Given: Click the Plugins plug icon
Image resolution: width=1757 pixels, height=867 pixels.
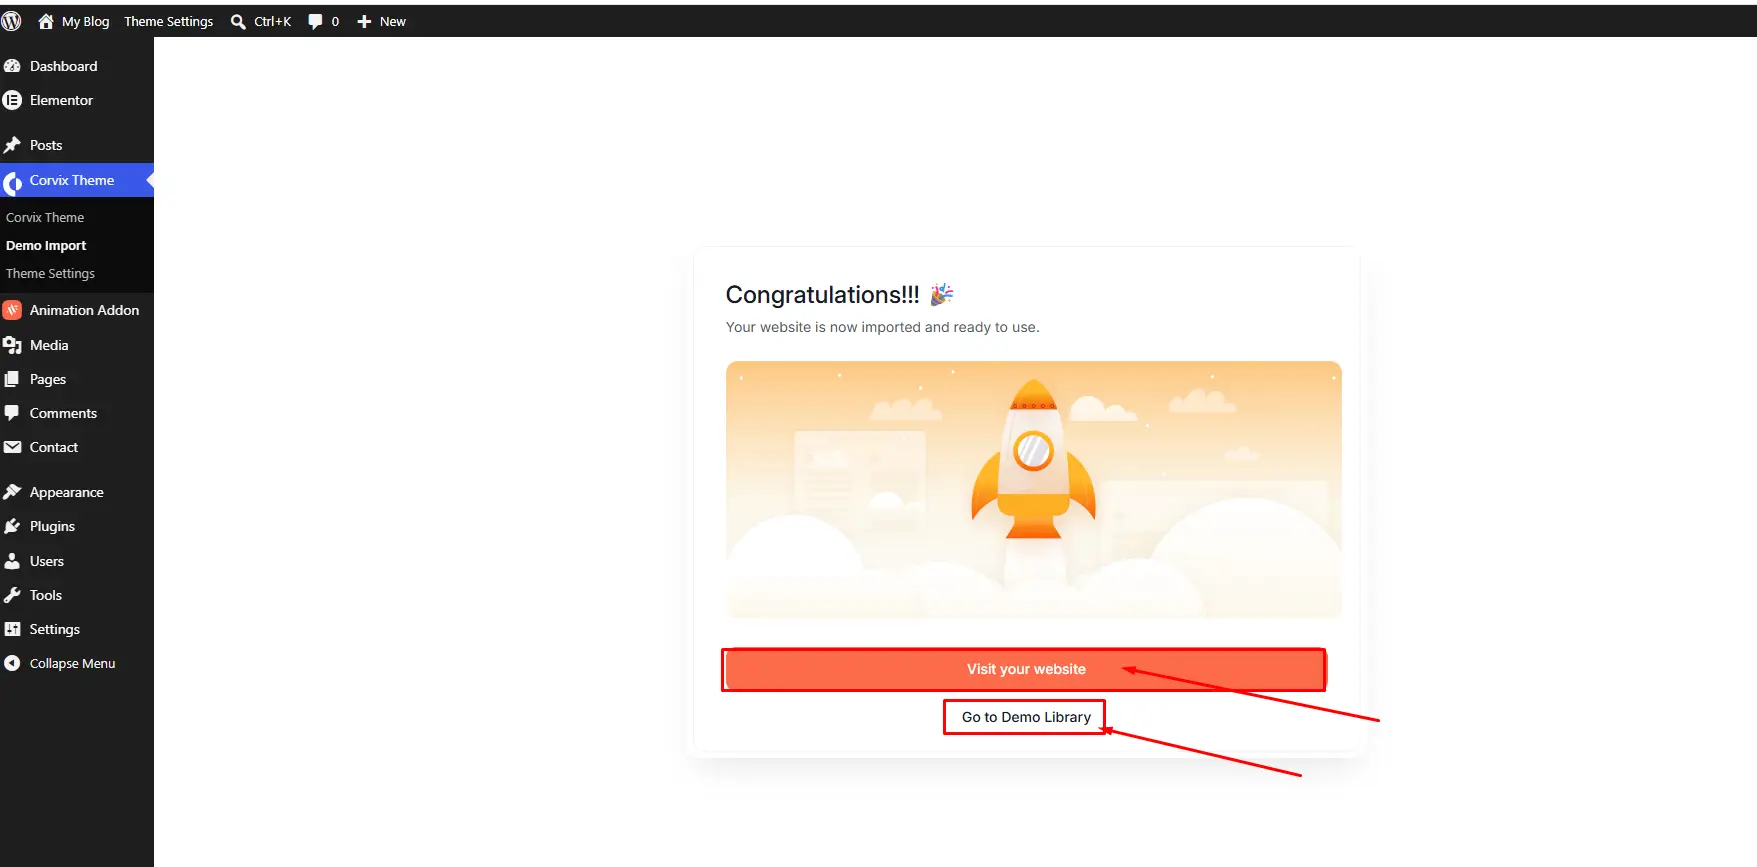Looking at the screenshot, I should pyautogui.click(x=12, y=526).
